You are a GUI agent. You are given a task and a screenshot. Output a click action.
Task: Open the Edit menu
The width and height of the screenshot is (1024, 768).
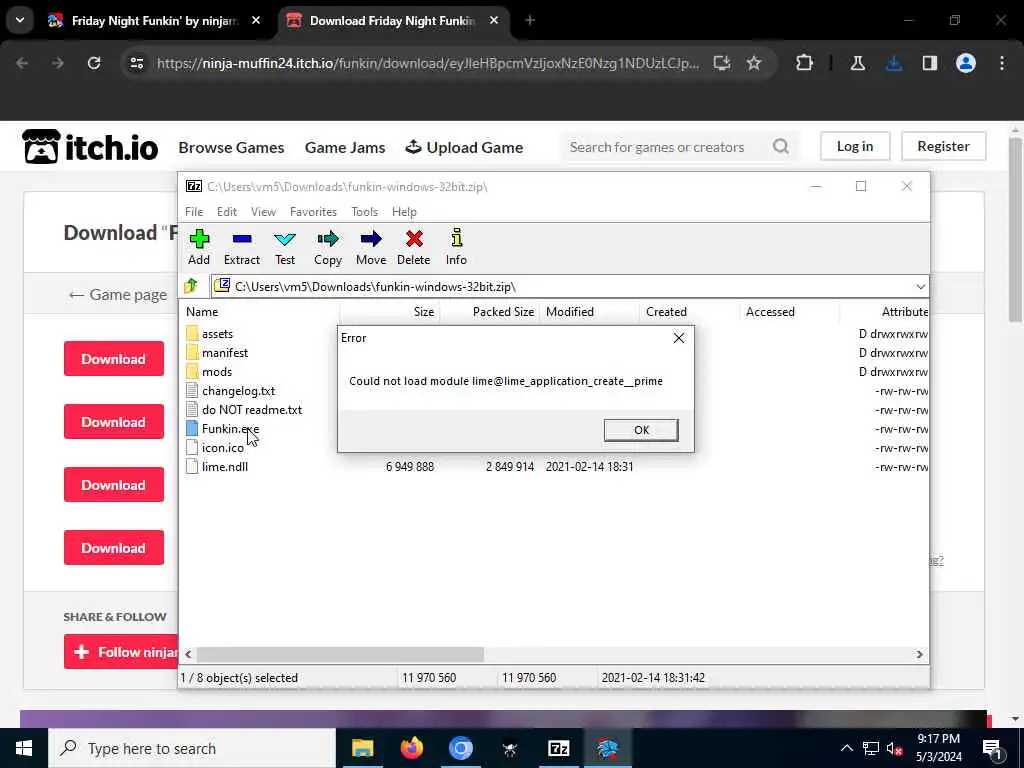(x=227, y=212)
